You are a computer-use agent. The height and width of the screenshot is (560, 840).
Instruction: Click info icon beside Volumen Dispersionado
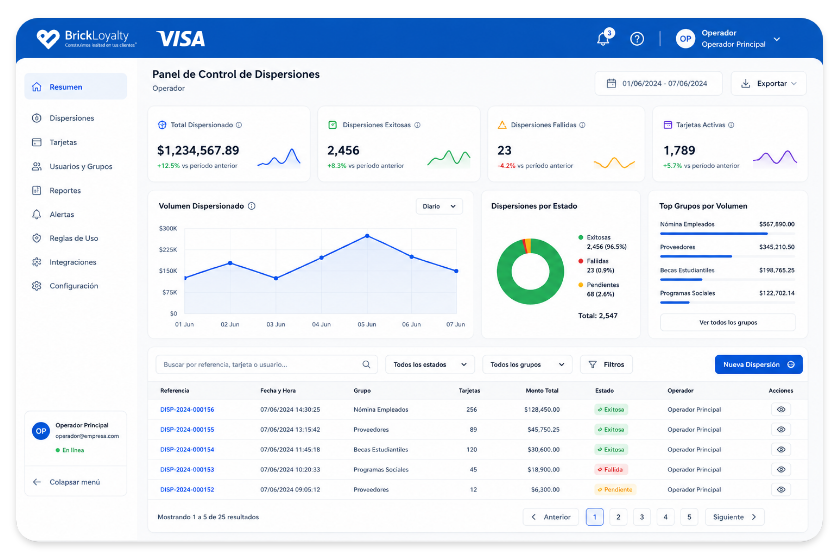tap(252, 206)
